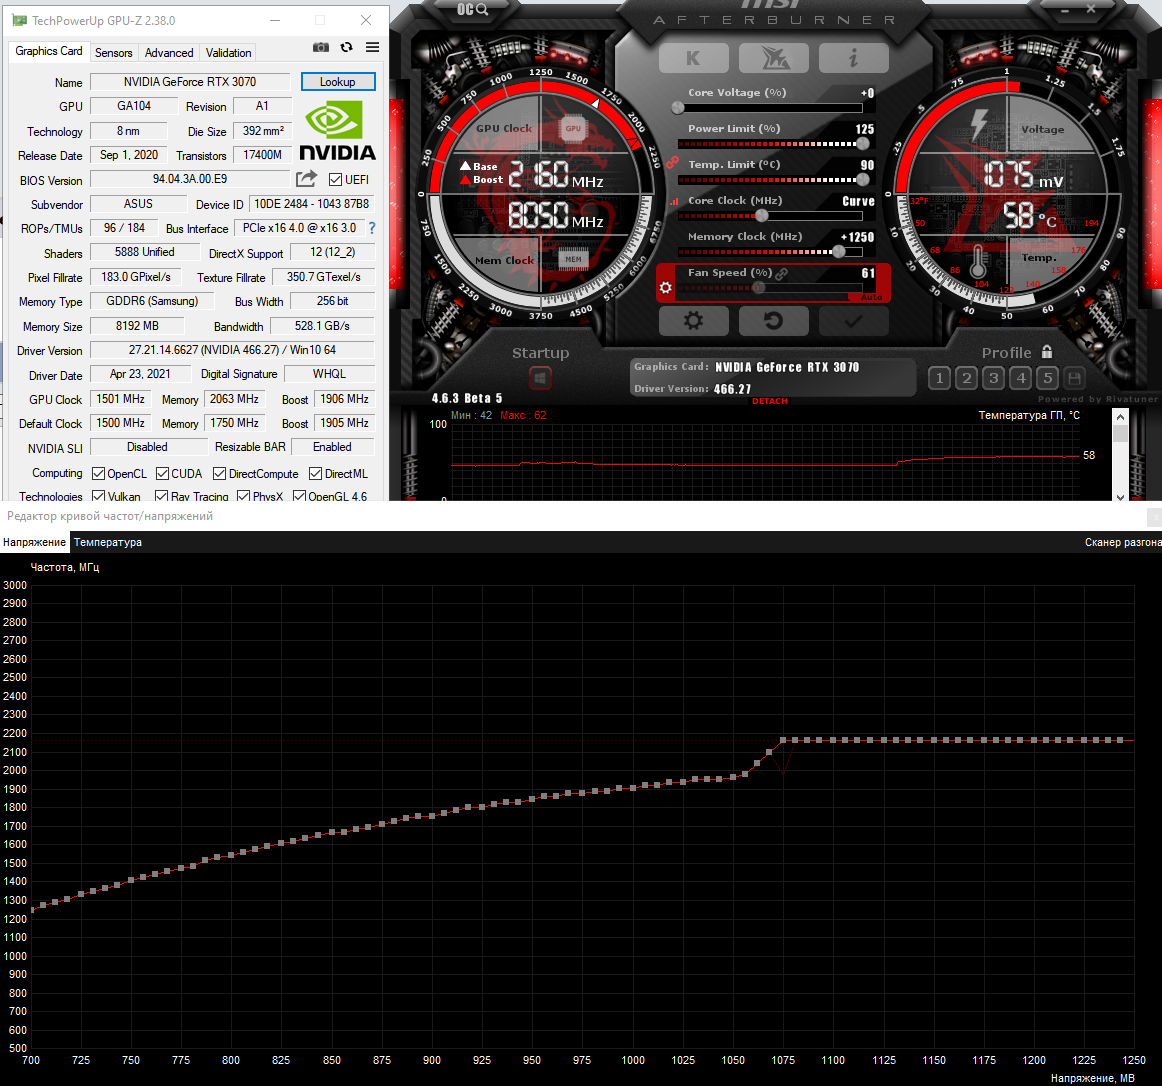Click the Power Limit slider
Image resolution: width=1162 pixels, height=1086 pixels.
pyautogui.click(x=771, y=144)
